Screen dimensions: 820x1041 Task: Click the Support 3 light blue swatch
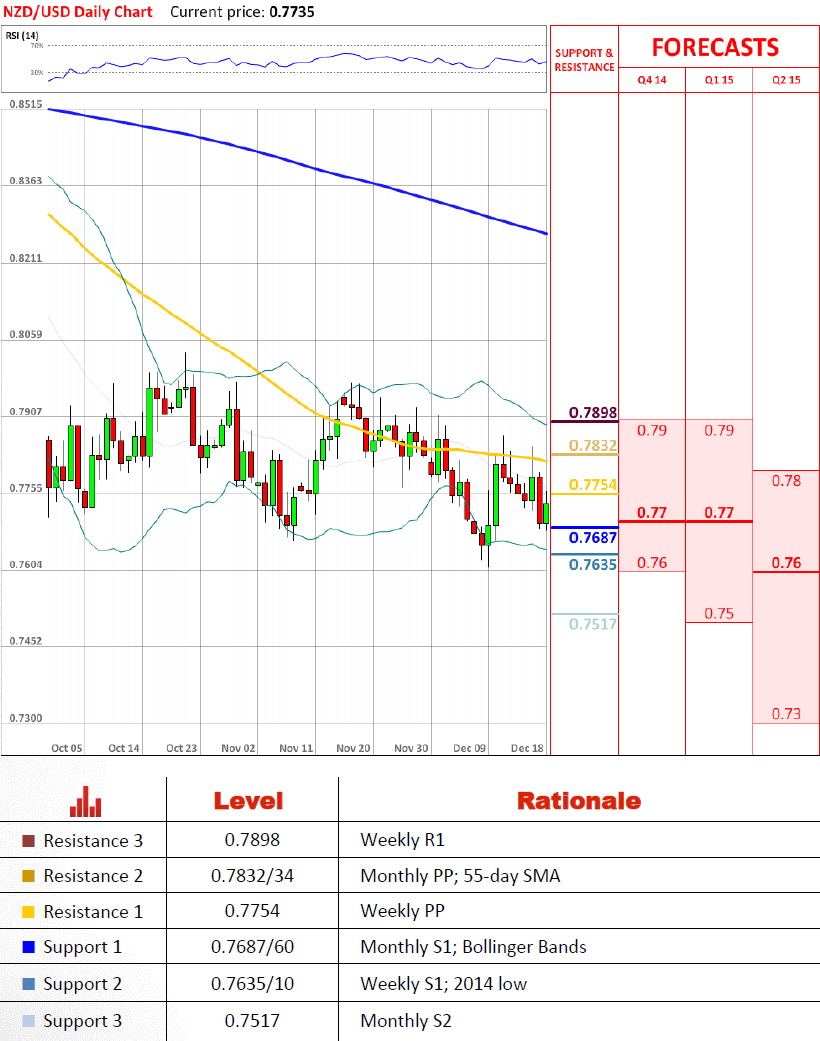click(29, 1021)
